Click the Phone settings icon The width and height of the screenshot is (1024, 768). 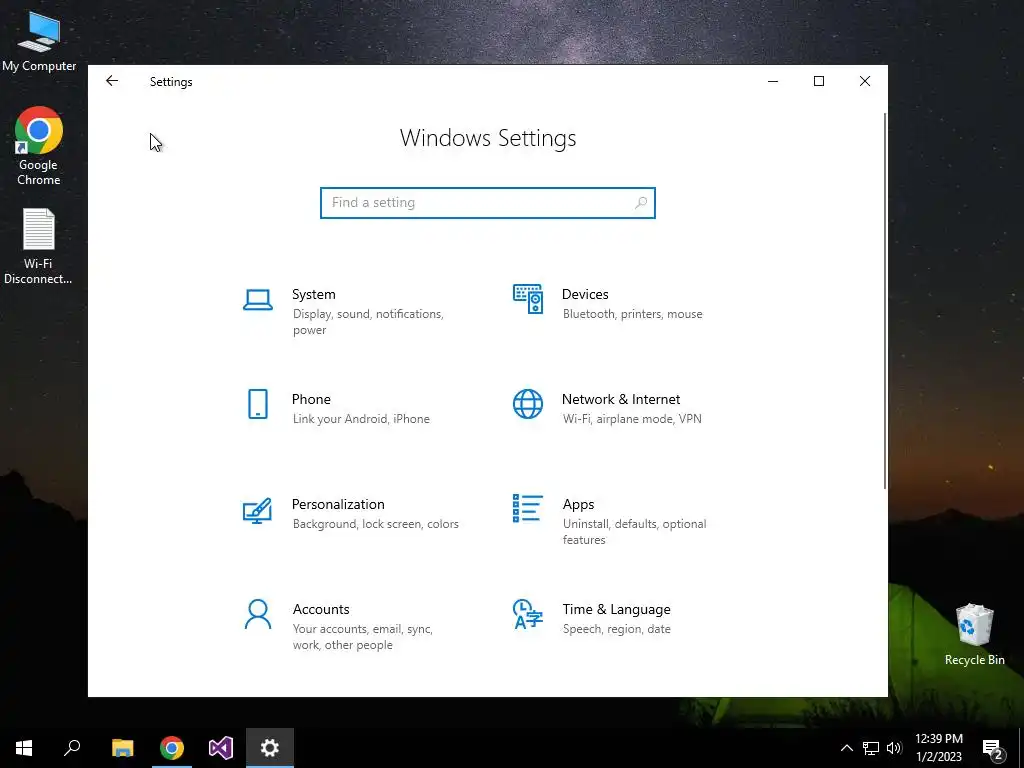point(258,404)
